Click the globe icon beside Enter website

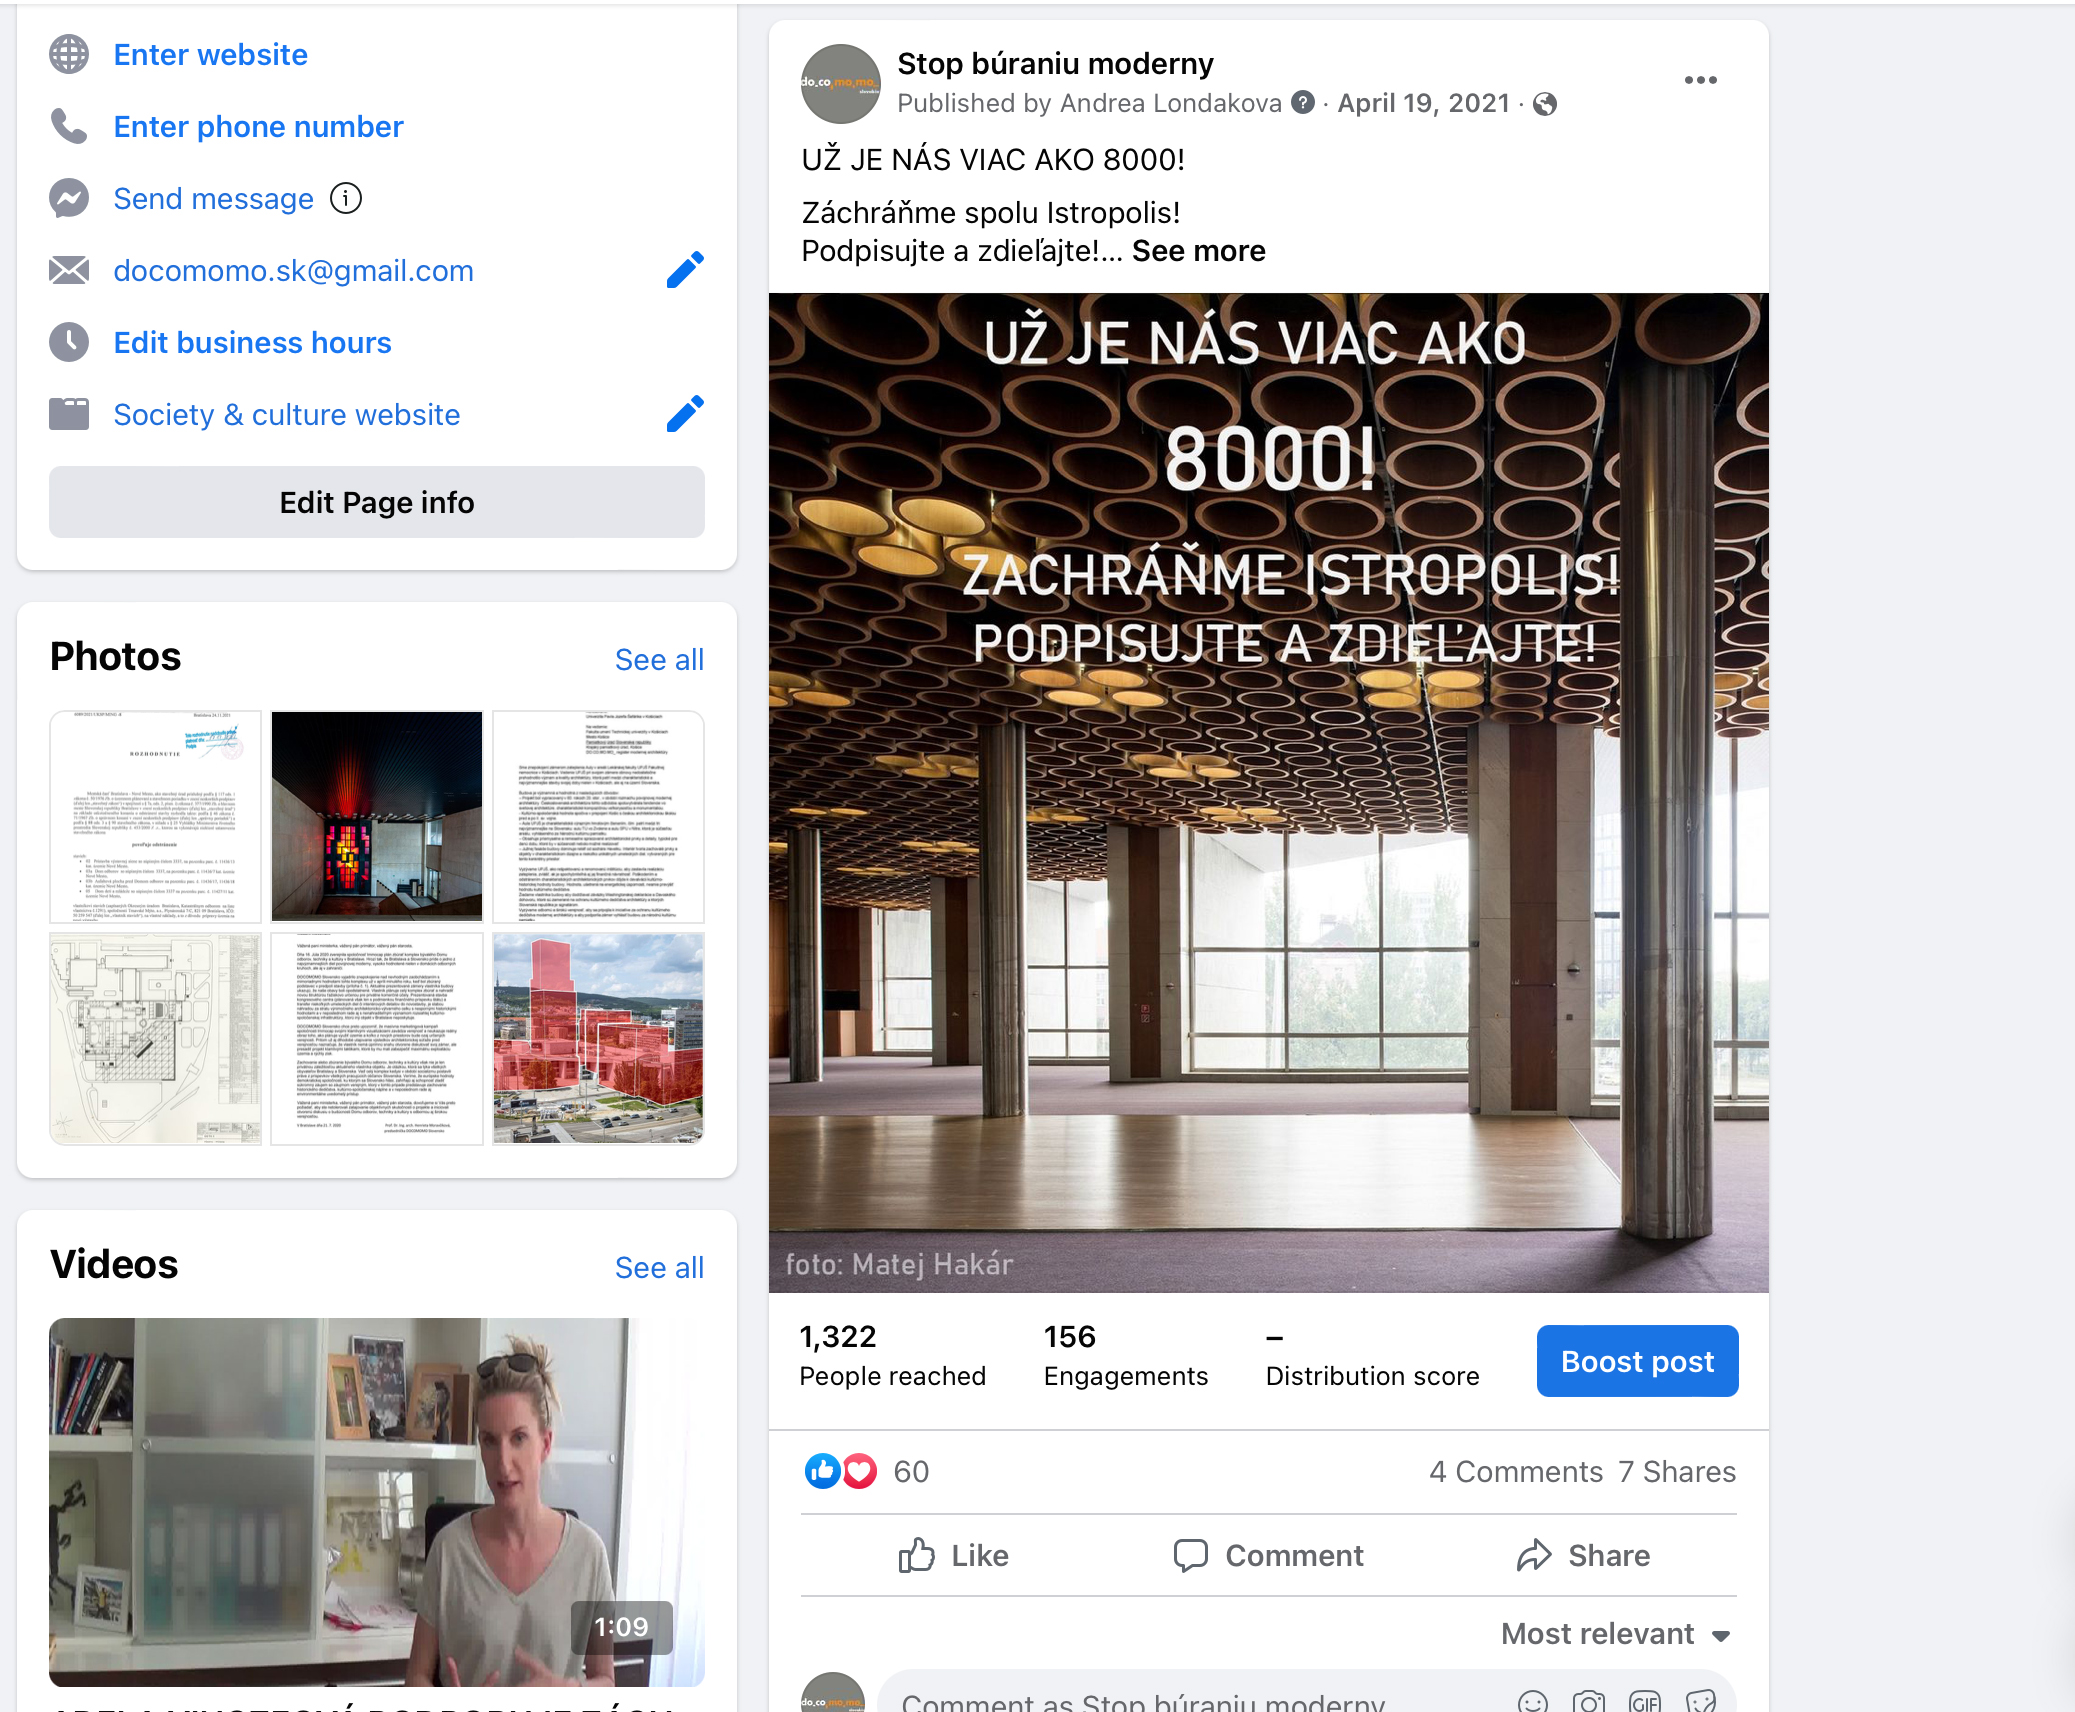pyautogui.click(x=69, y=54)
